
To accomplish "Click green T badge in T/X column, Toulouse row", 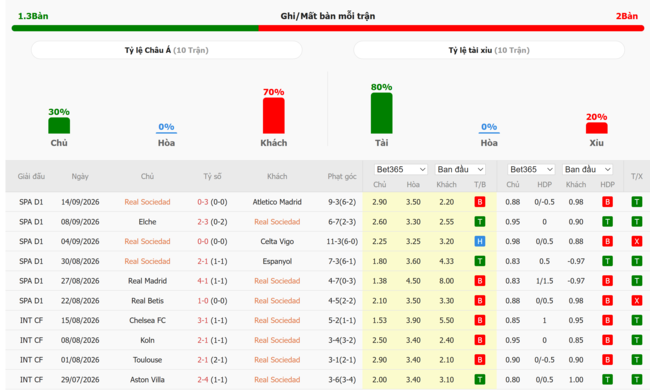I will pyautogui.click(x=637, y=359).
